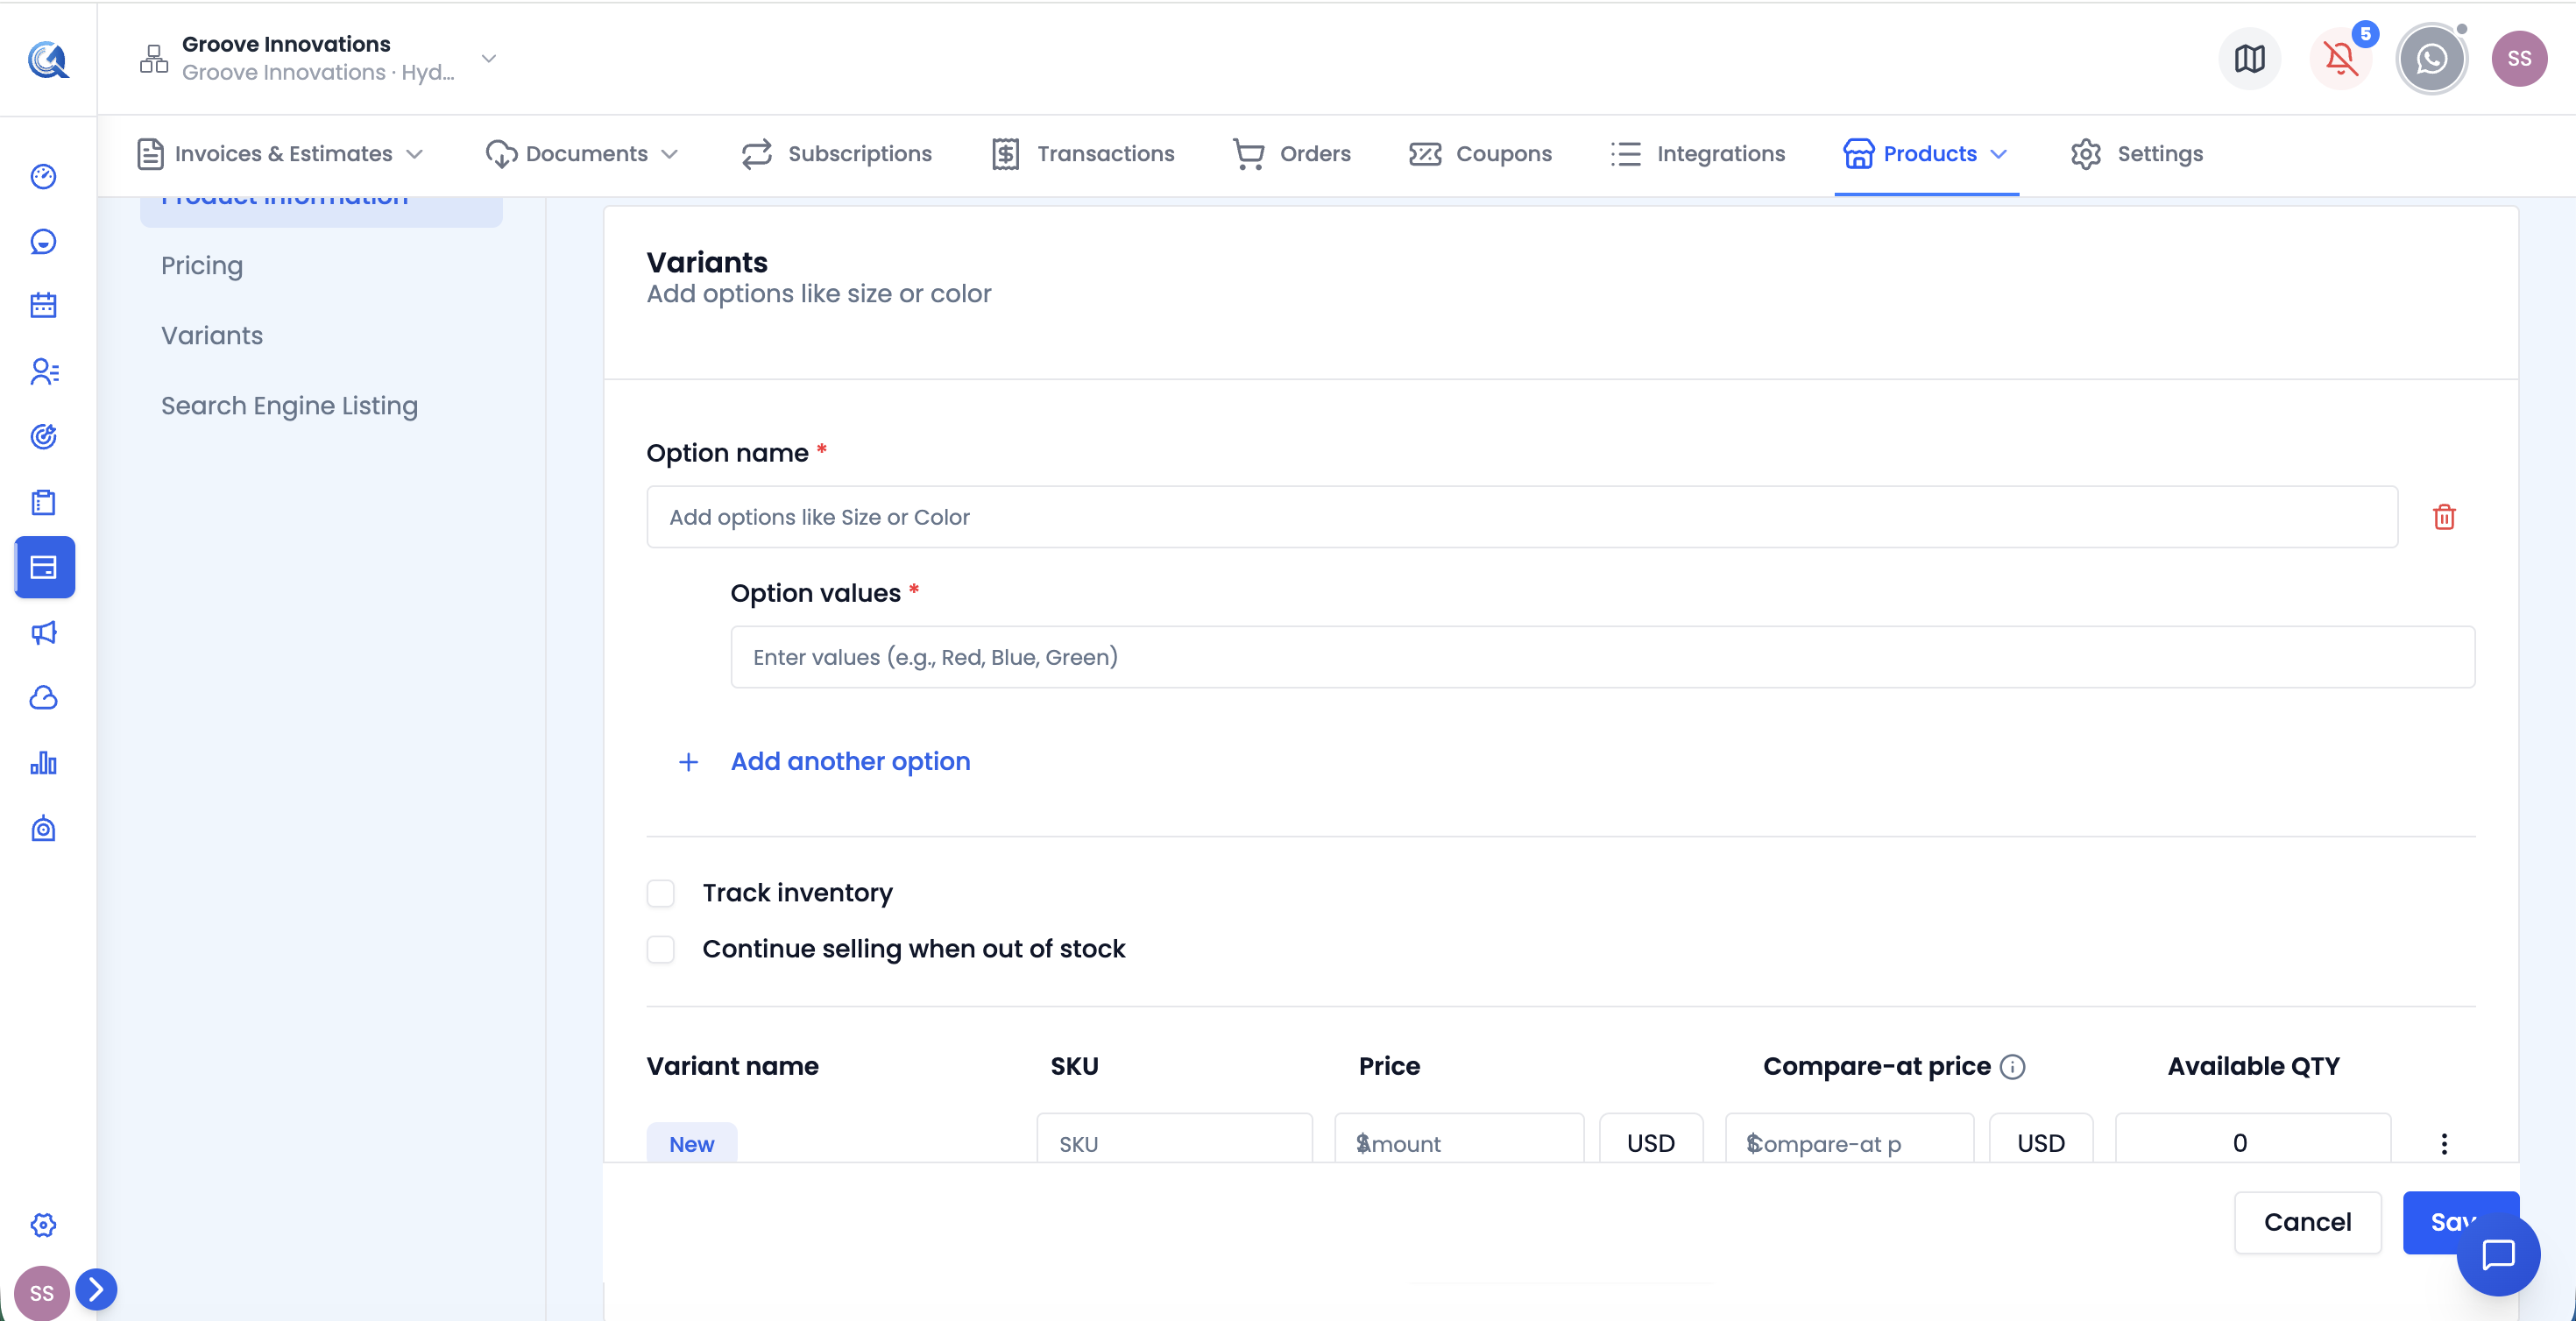Open the calendar icon in sidebar

point(43,306)
